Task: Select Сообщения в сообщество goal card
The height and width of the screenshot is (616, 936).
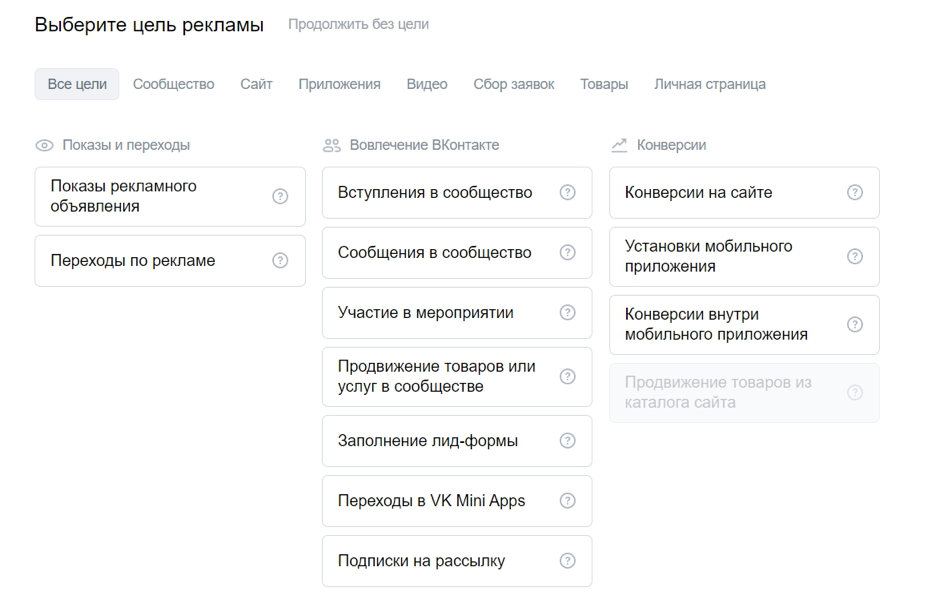Action: pos(457,253)
